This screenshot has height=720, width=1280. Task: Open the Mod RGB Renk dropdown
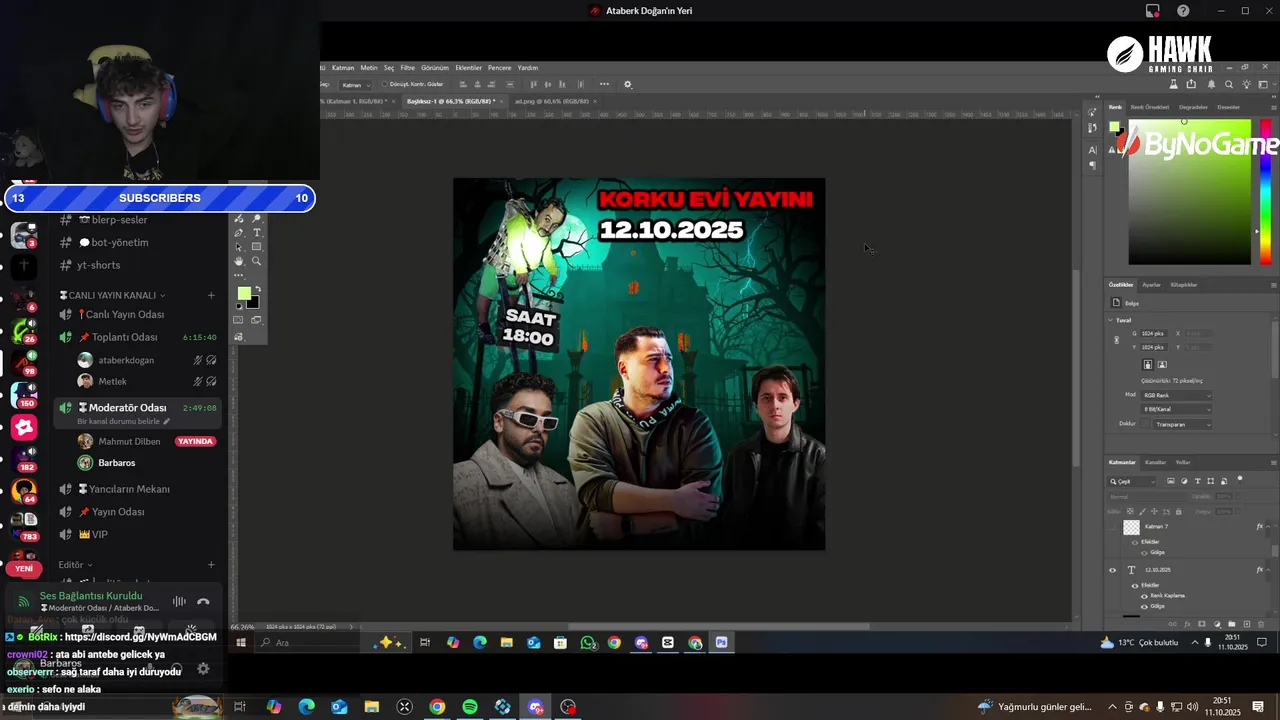[x=1177, y=395]
